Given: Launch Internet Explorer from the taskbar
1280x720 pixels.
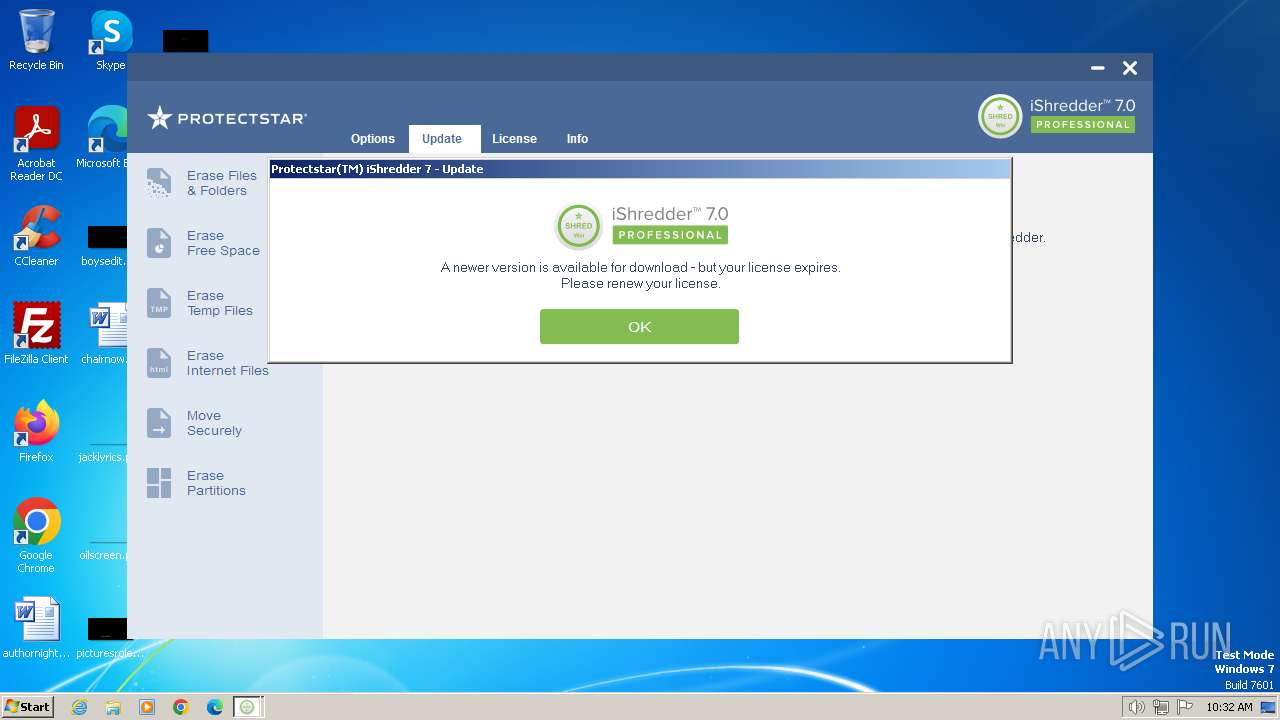Looking at the screenshot, I should [x=79, y=707].
